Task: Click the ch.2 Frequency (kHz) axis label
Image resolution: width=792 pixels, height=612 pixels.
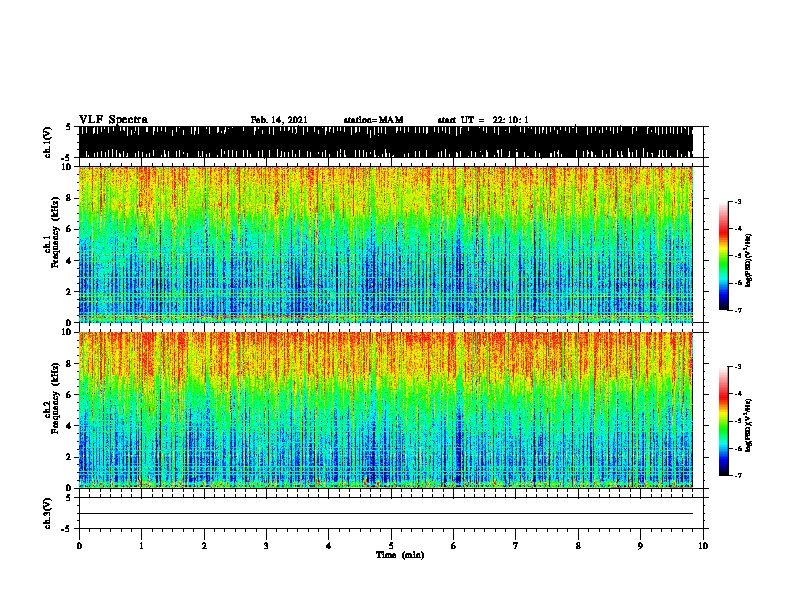Action: [52, 398]
